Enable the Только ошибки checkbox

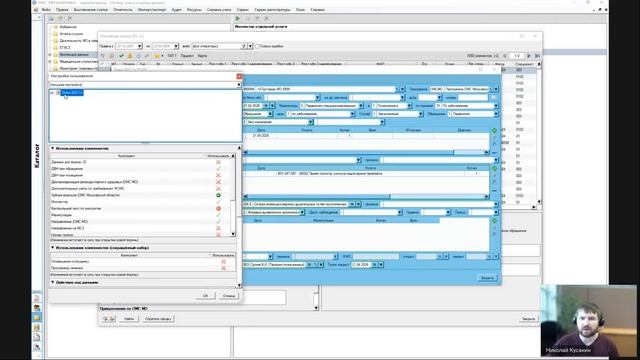(257, 46)
